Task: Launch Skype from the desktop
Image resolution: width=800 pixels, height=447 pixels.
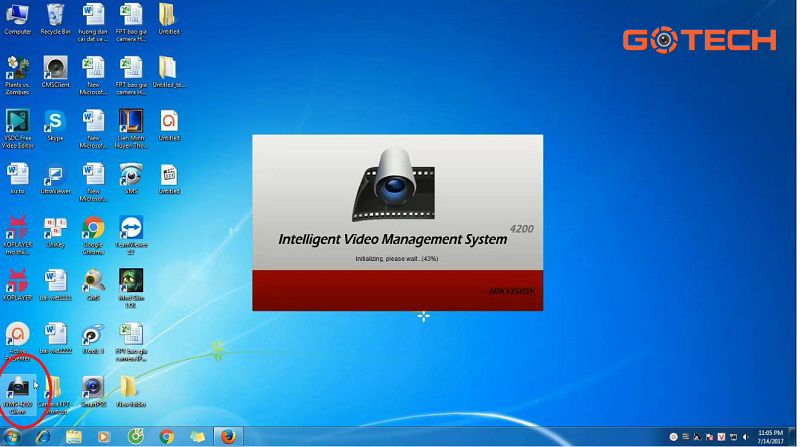Action: 55,122
